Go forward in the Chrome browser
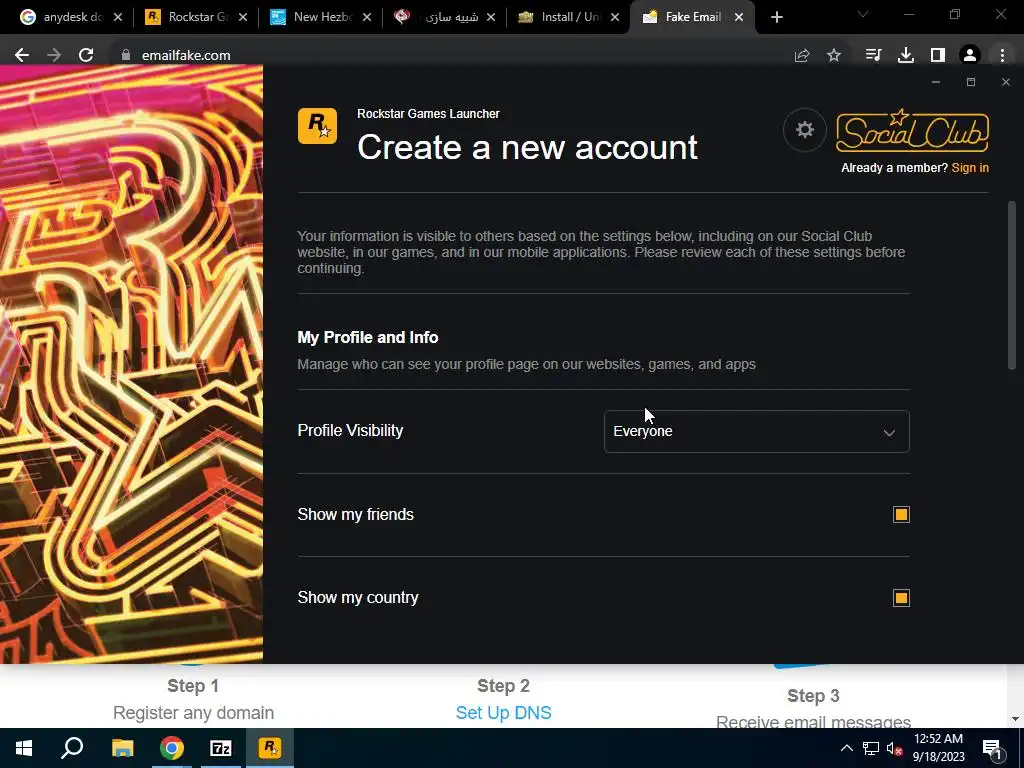 click(x=54, y=55)
